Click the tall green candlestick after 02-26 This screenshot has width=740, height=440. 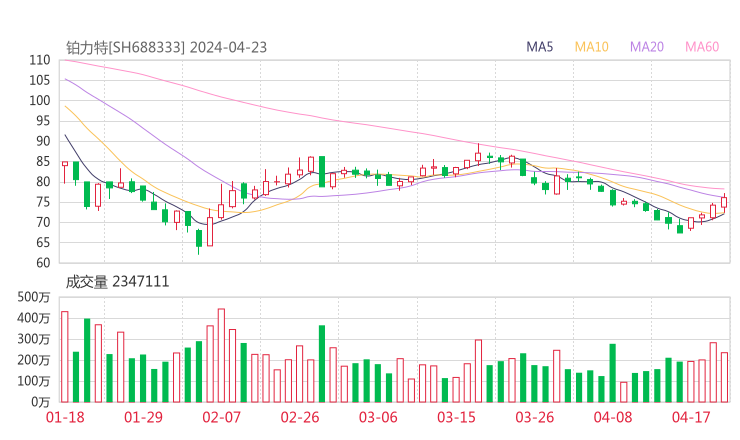pos(322,171)
